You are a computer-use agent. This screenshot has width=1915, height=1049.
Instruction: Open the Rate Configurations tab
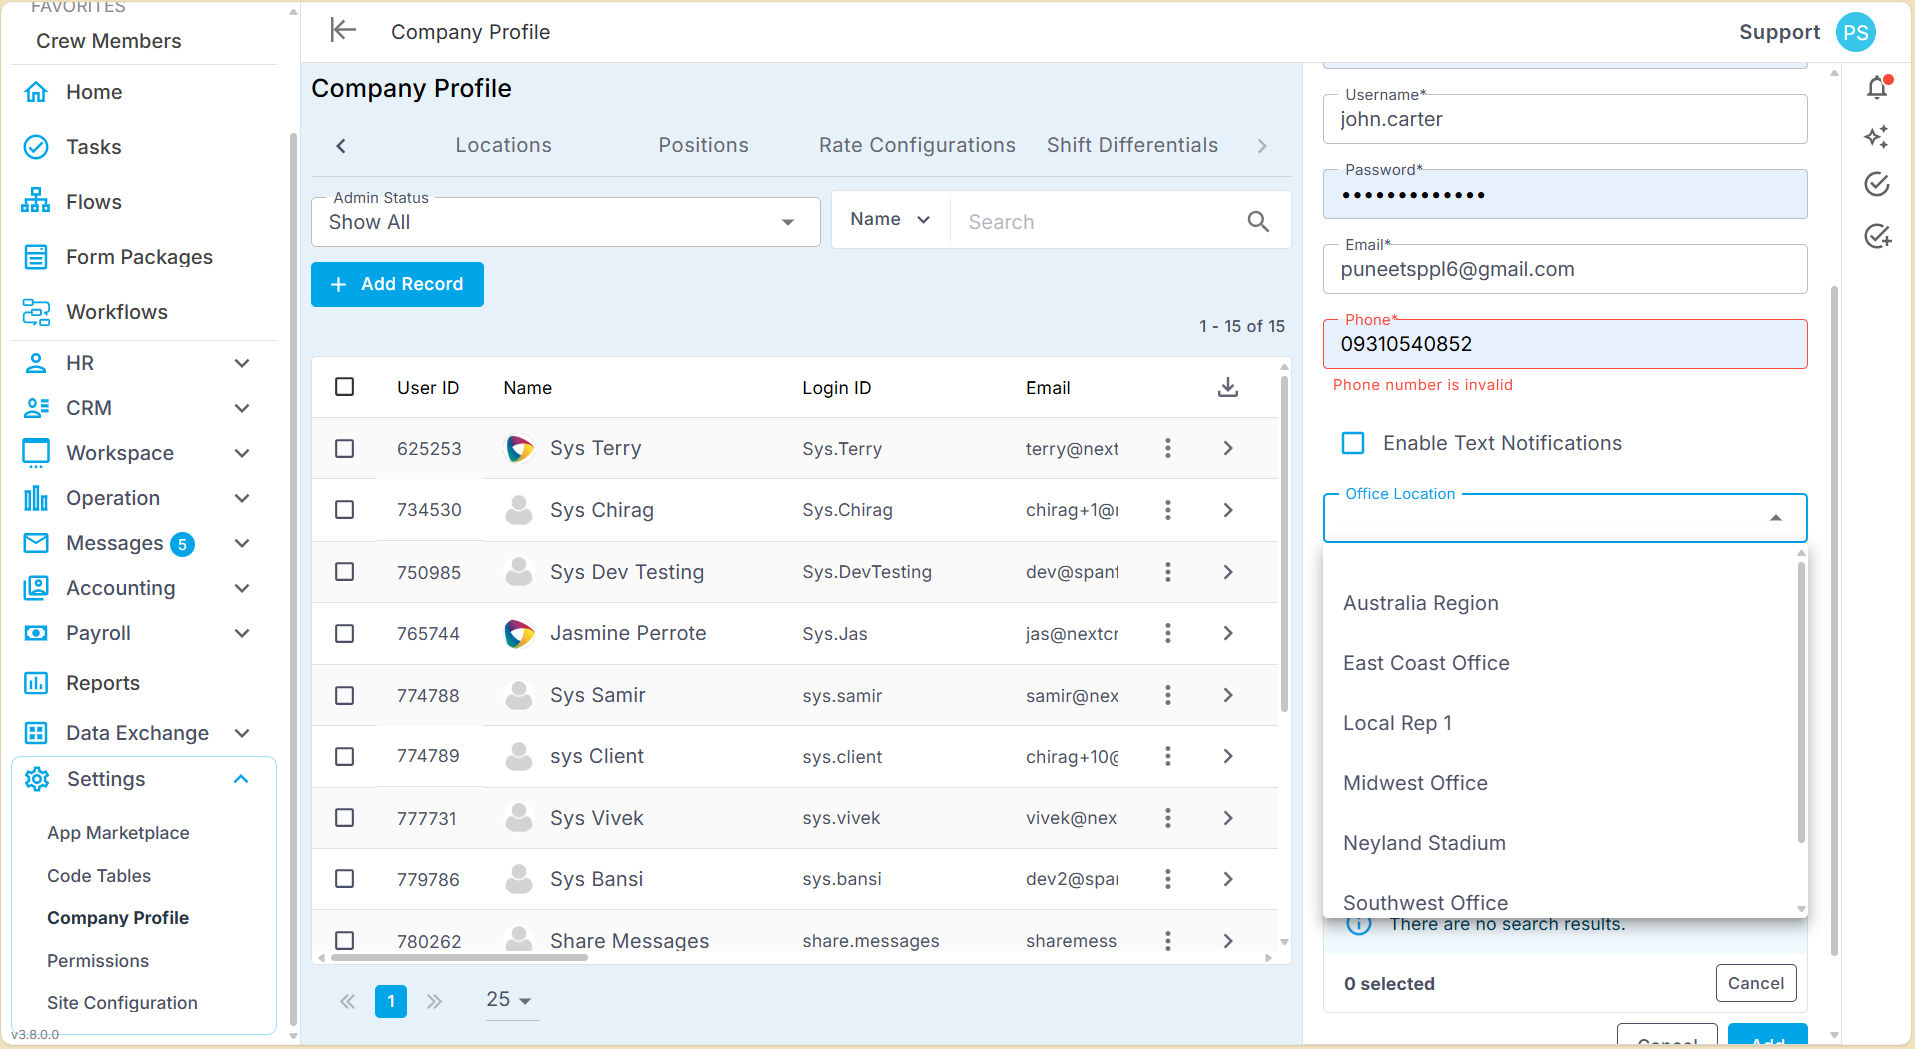pyautogui.click(x=917, y=145)
